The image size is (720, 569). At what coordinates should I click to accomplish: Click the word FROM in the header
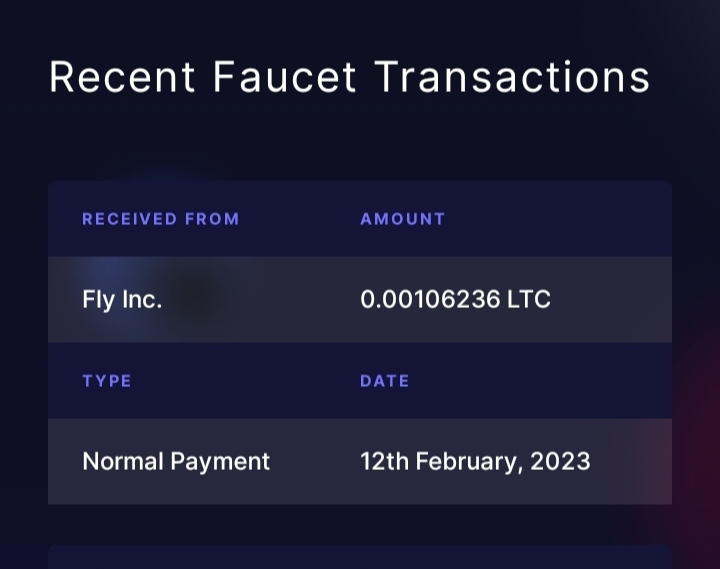tap(212, 219)
